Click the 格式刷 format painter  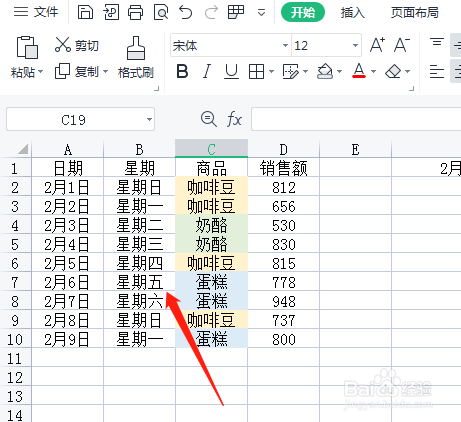136,57
